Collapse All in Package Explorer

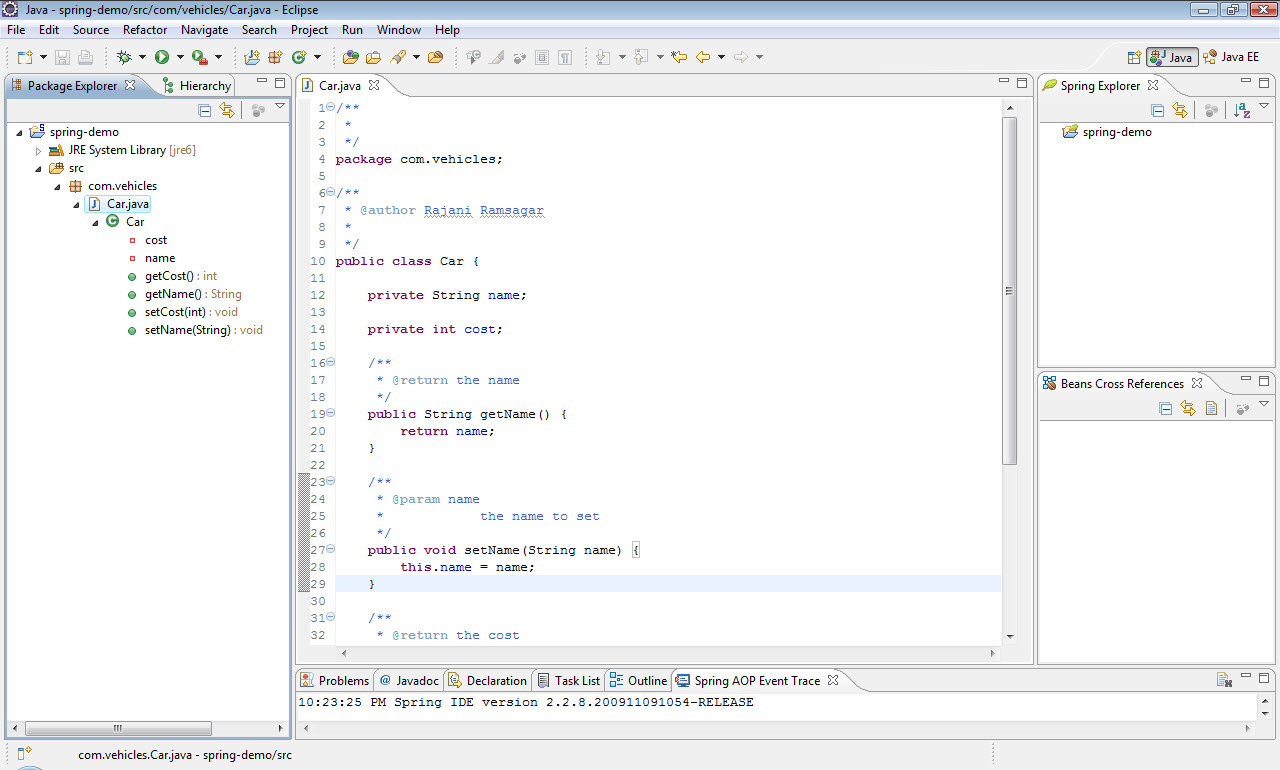pyautogui.click(x=204, y=111)
